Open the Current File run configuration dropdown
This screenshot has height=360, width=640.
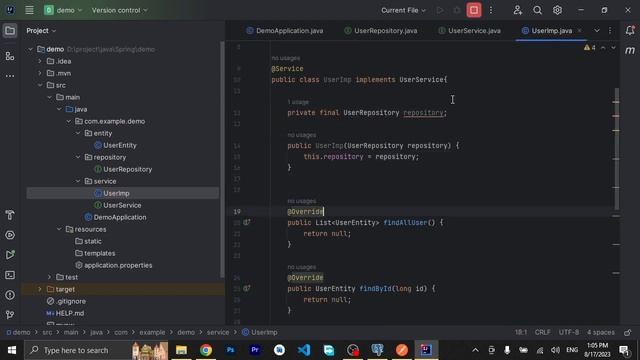403,10
